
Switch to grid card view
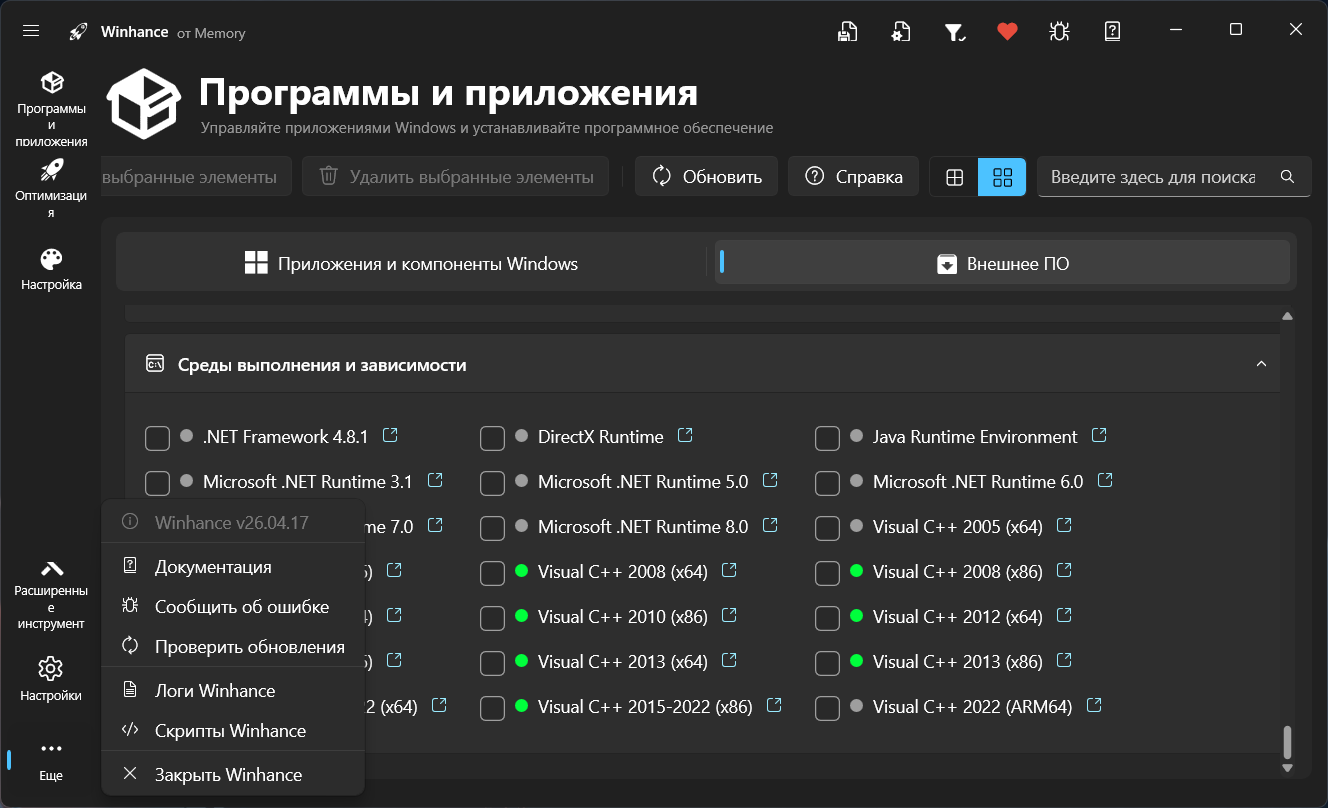pyautogui.click(x=1002, y=177)
